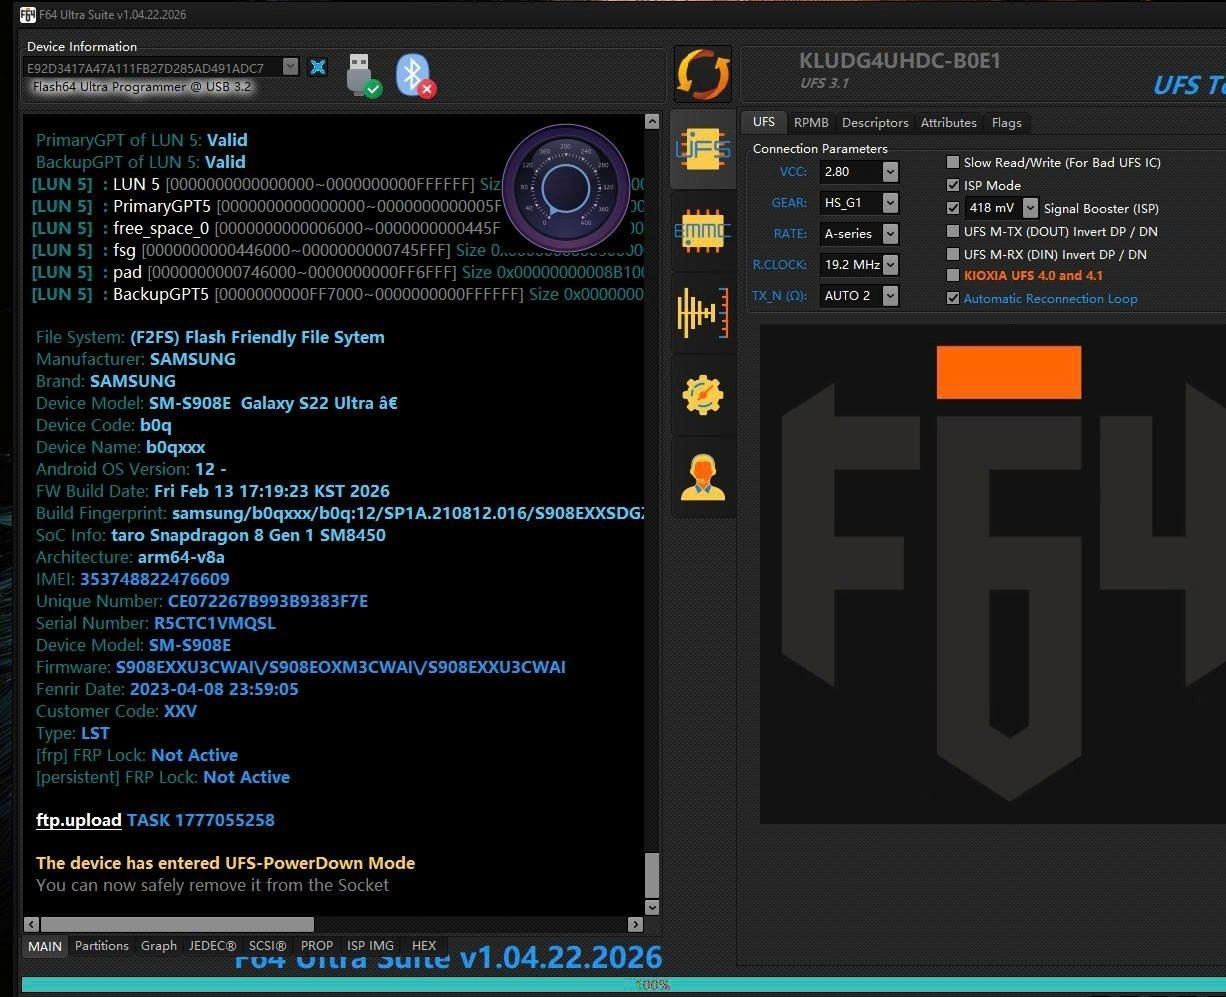Switch to the Attributes tab

(949, 122)
